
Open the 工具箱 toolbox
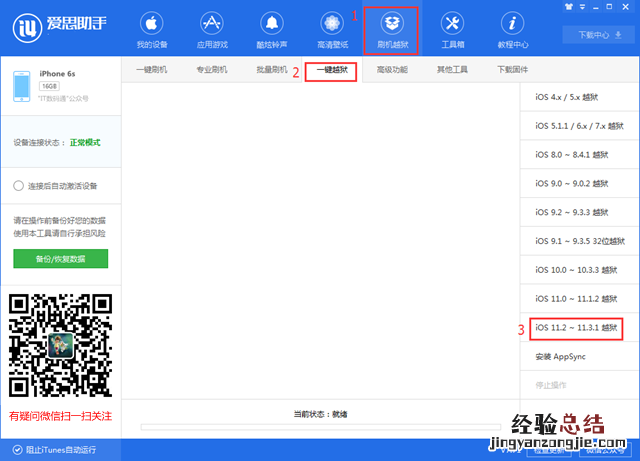tap(452, 30)
